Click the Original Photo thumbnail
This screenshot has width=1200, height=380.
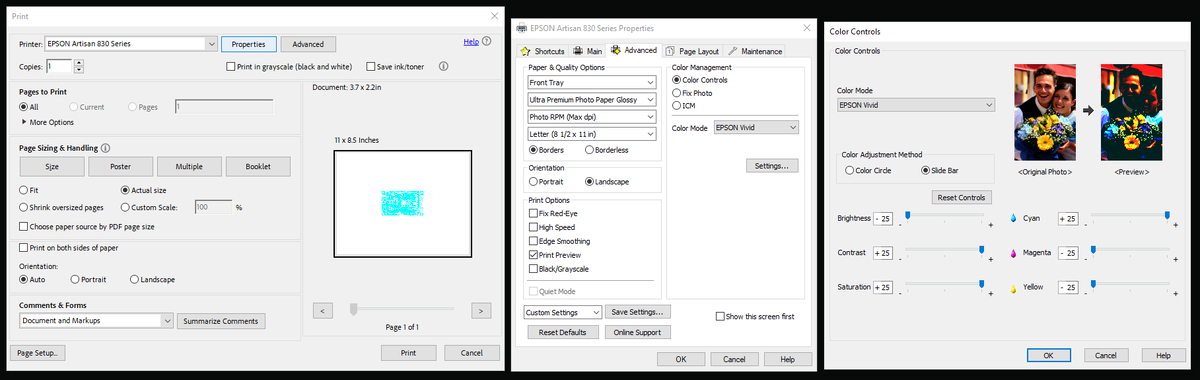click(x=1044, y=113)
